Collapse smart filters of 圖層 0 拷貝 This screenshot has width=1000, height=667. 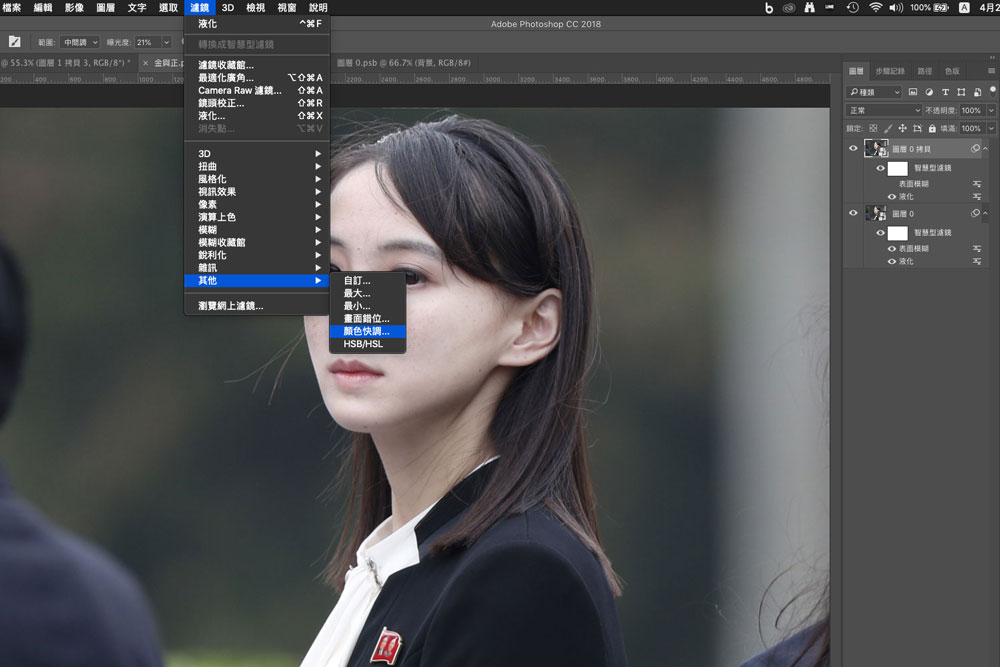[x=987, y=148]
